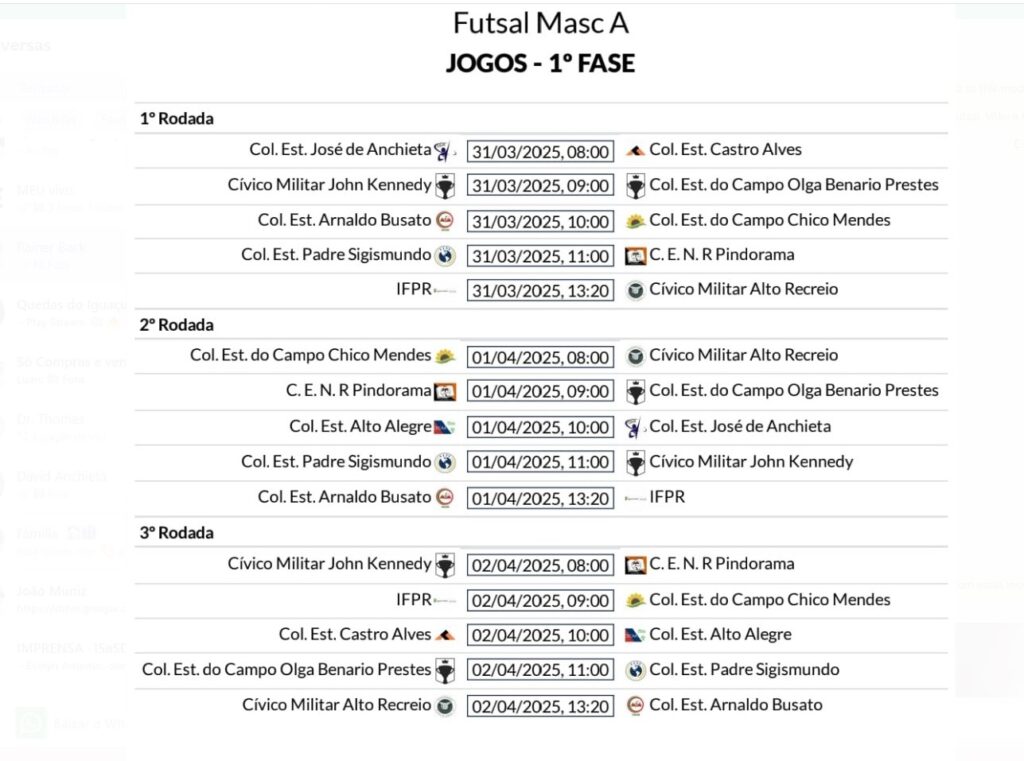This screenshot has width=1024, height=761.
Task: Select the 01/04/2025, 10:00 date box
Action: (x=540, y=428)
